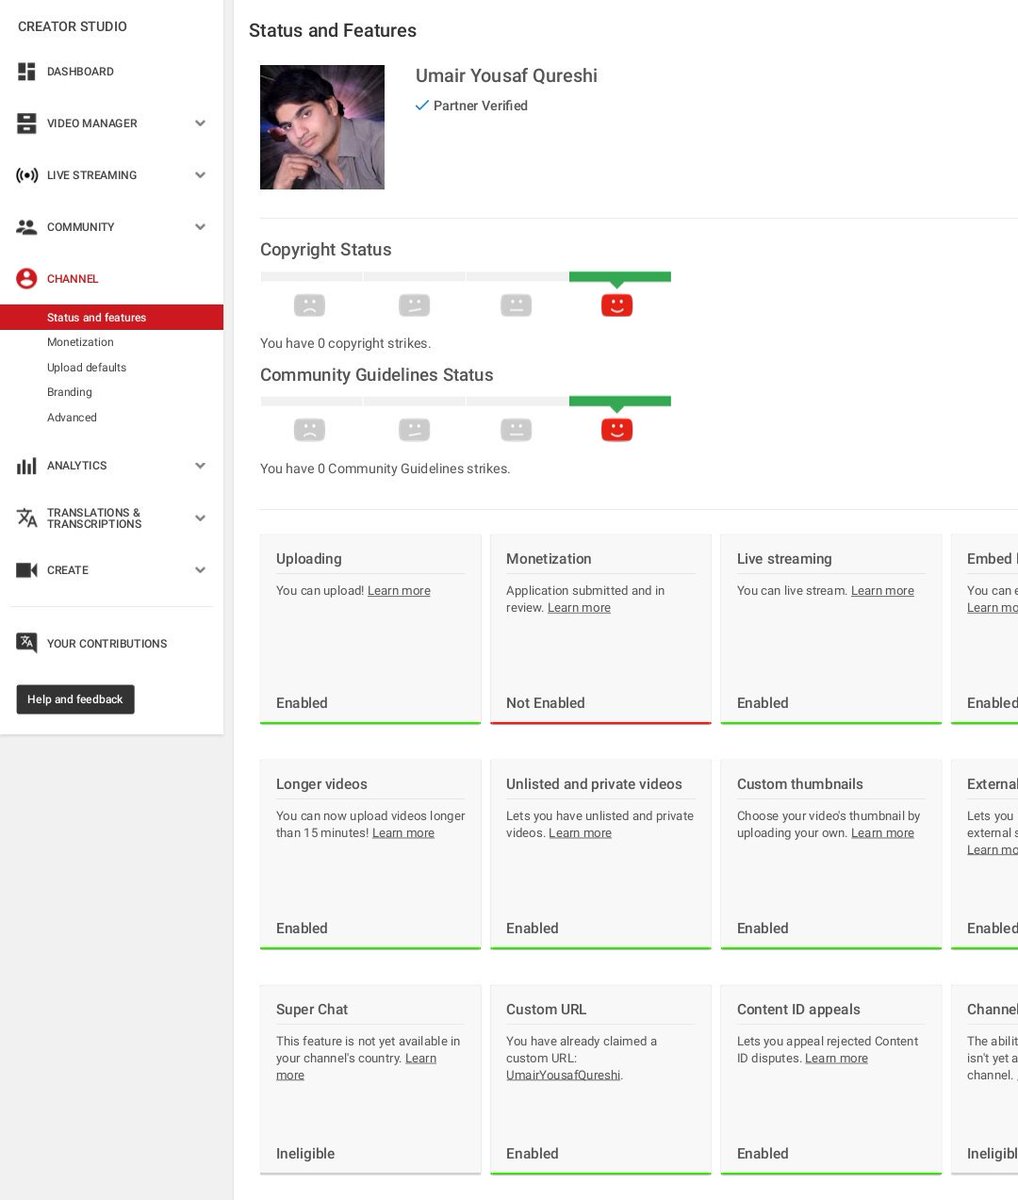The image size is (1018, 1200).
Task: Click the Community people icon
Action: tap(27, 227)
